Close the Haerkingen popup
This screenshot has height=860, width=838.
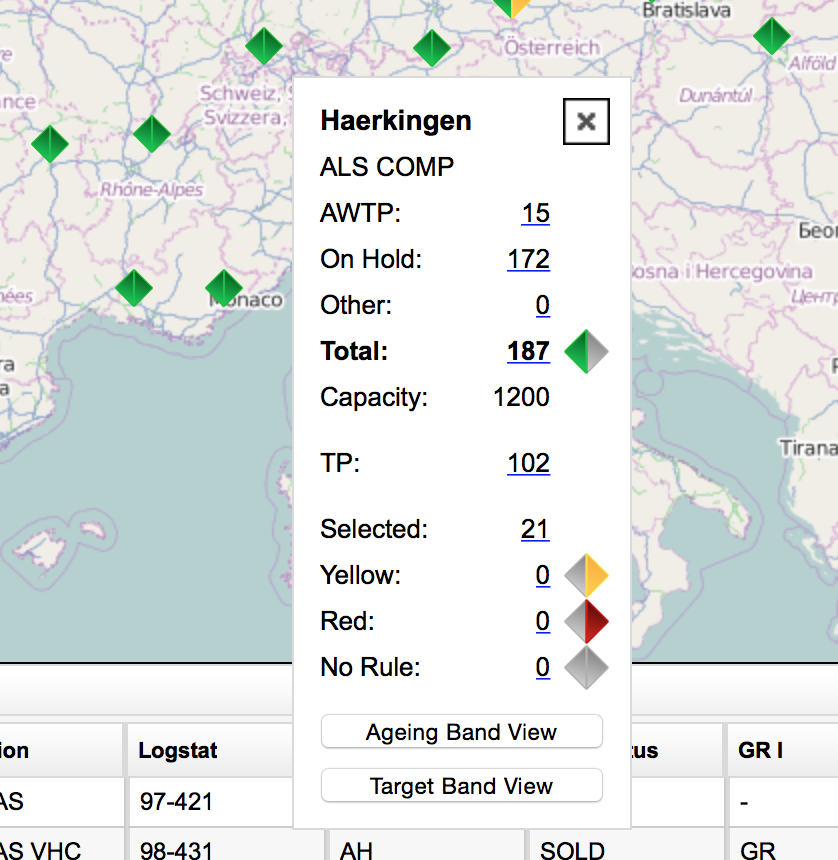(x=586, y=122)
